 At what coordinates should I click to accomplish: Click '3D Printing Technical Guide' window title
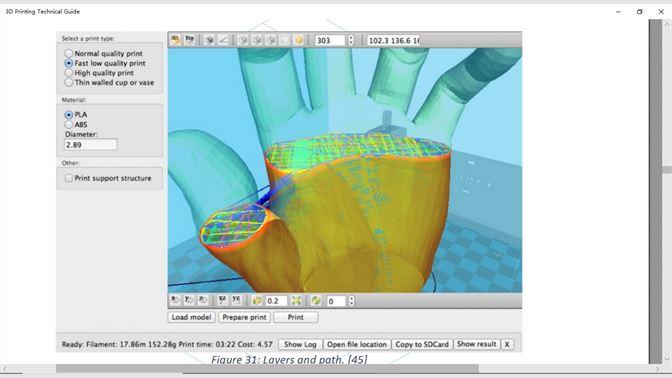[x=42, y=12]
